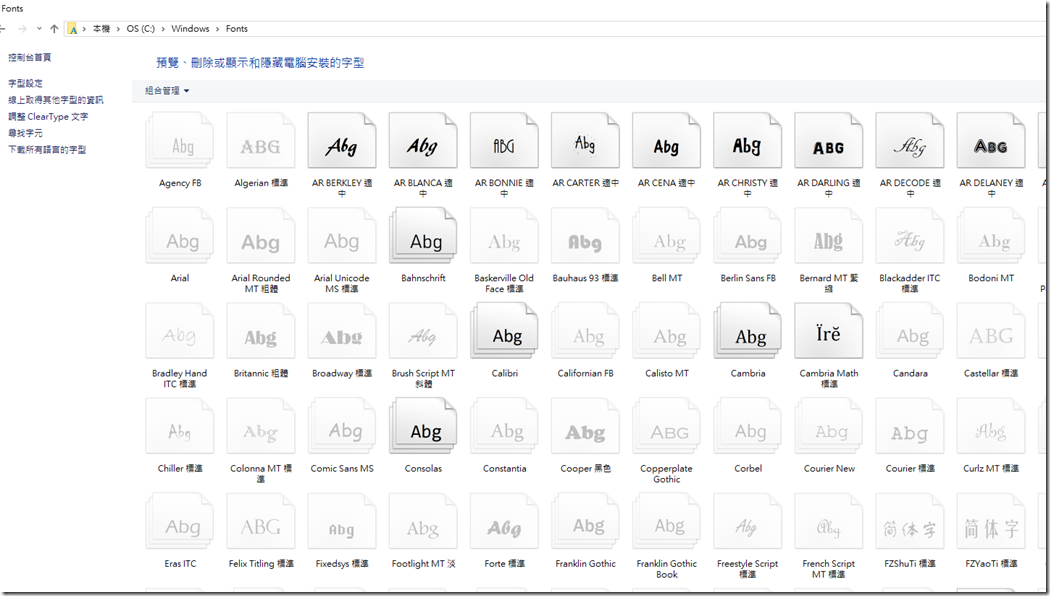Select the Curlz MT font icon
The image size is (1050, 596).
tap(991, 426)
